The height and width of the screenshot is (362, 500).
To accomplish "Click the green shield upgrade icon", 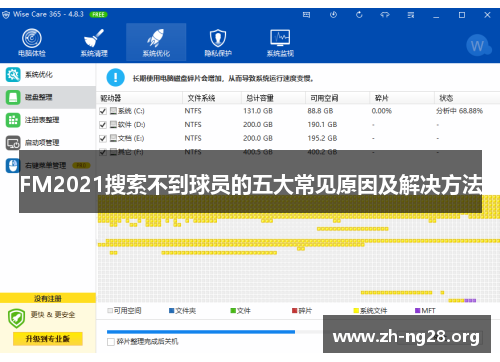I will (x=16, y=318).
